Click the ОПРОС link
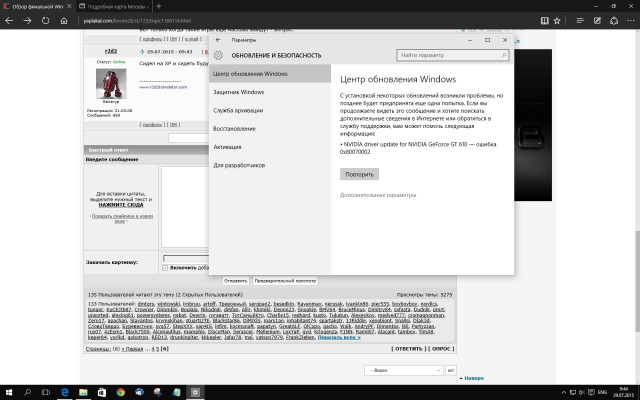Screen dimensions: 640x400 (441, 349)
